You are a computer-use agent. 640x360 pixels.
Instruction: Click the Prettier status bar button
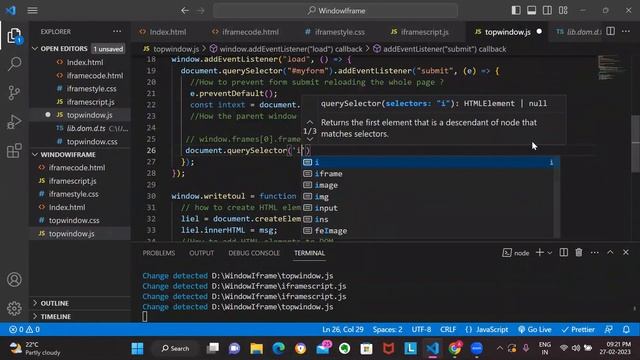(578, 329)
